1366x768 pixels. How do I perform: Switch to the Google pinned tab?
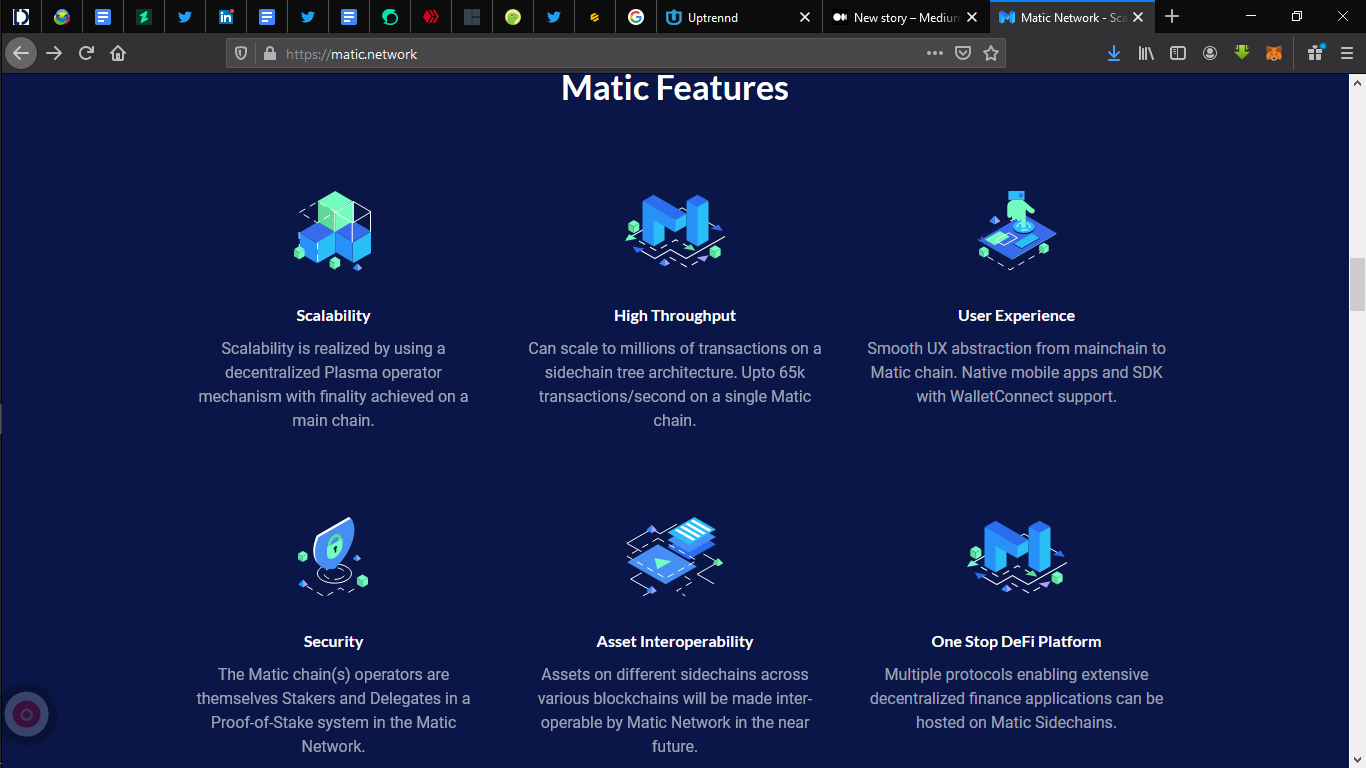coord(636,17)
